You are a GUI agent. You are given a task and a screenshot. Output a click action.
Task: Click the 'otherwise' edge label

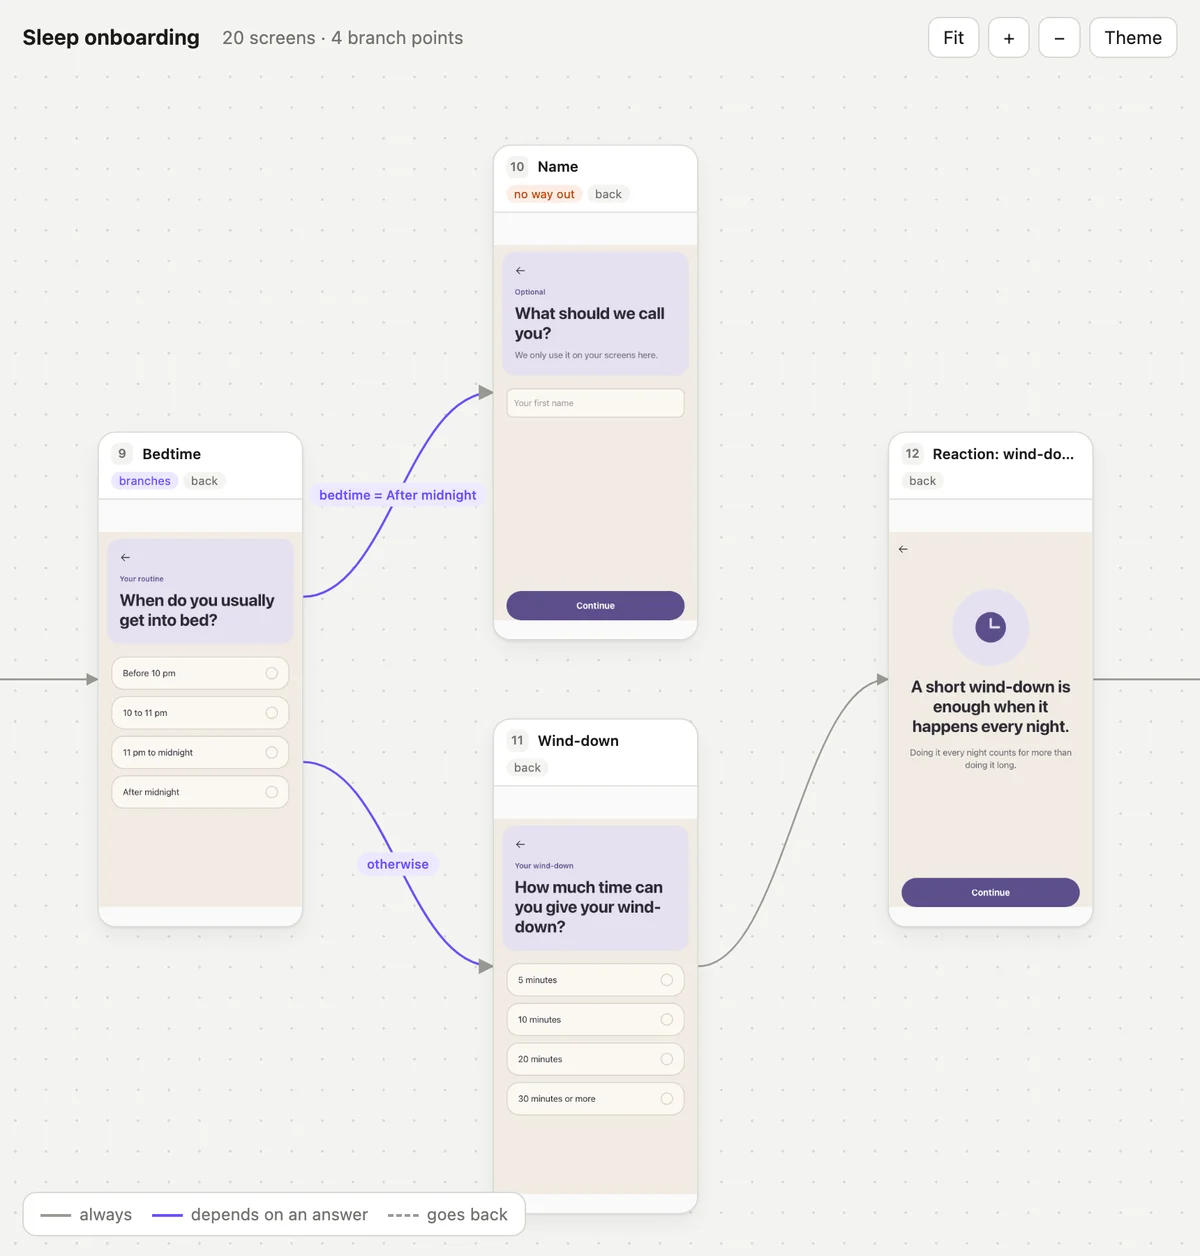pos(398,865)
